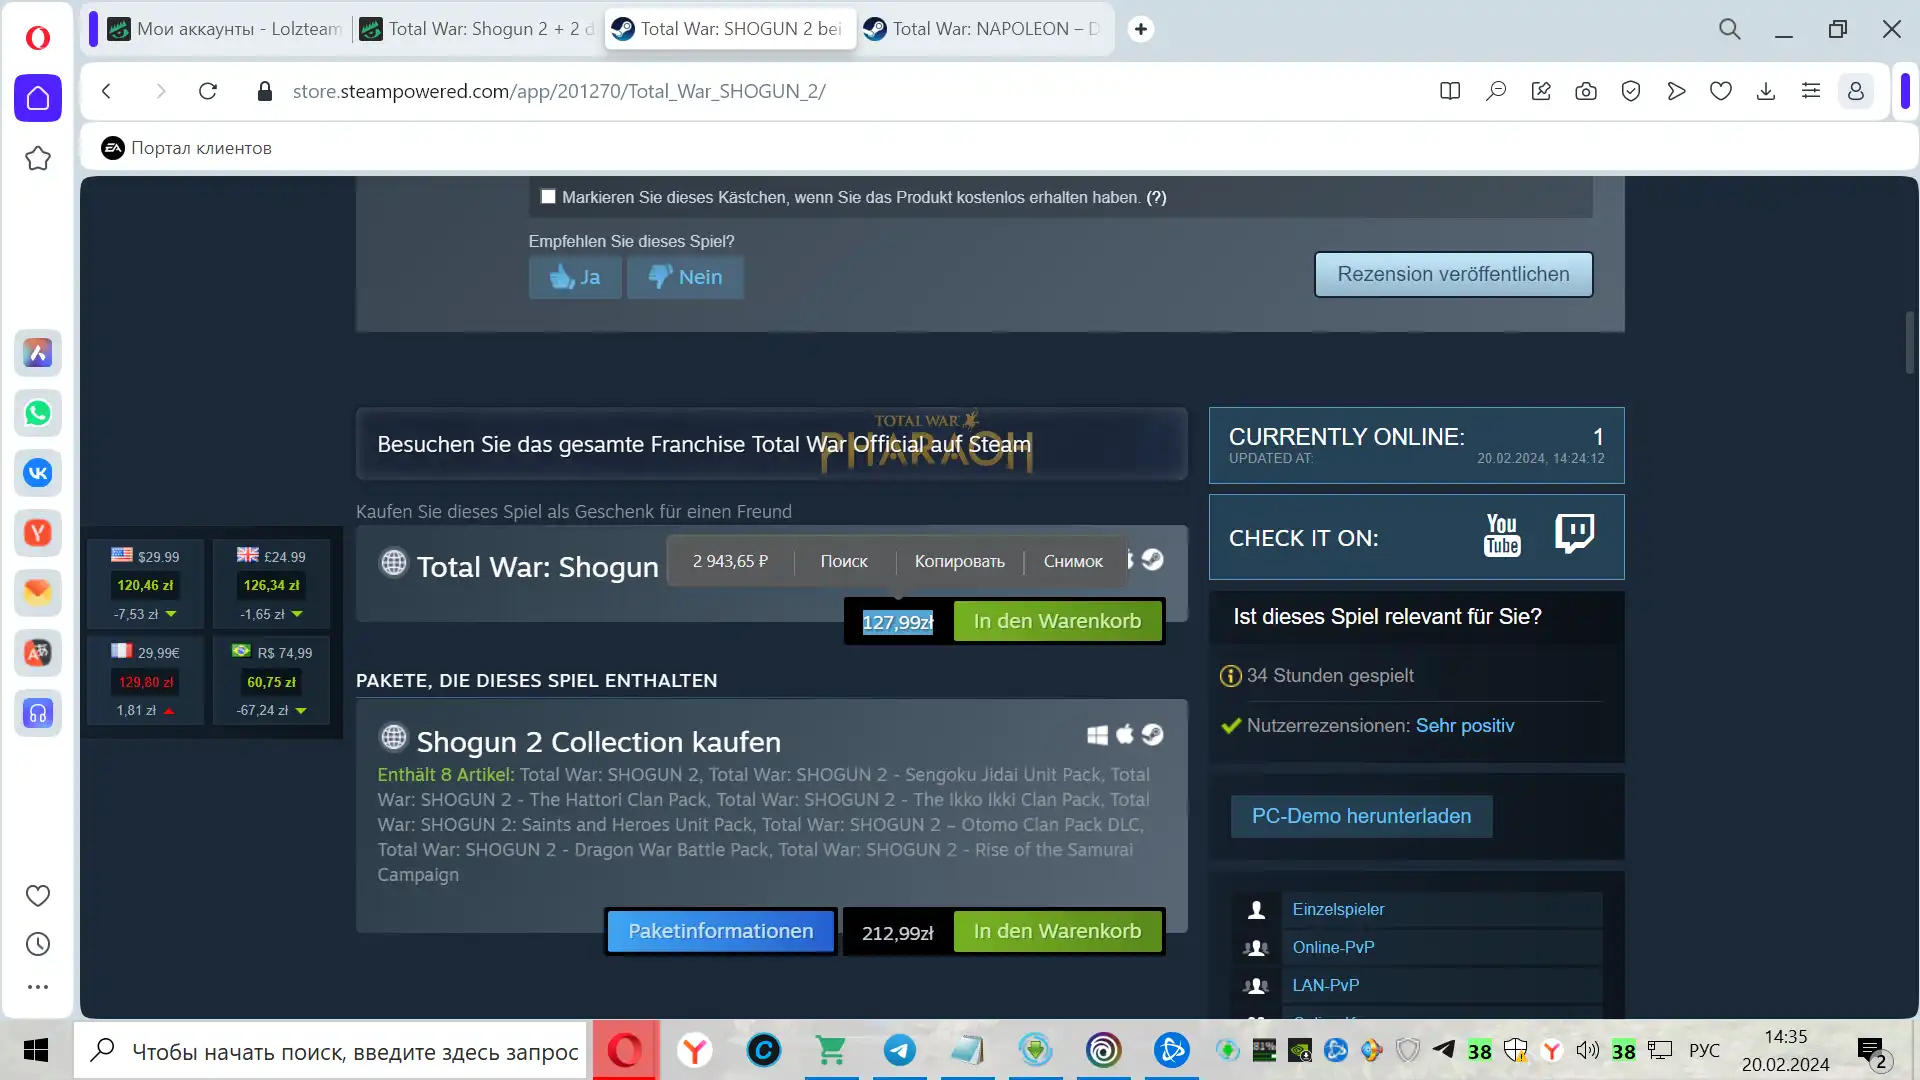Screen dimensions: 1920x1080
Task: Open Opera Easy Setup menu icon
Action: coord(1811,91)
